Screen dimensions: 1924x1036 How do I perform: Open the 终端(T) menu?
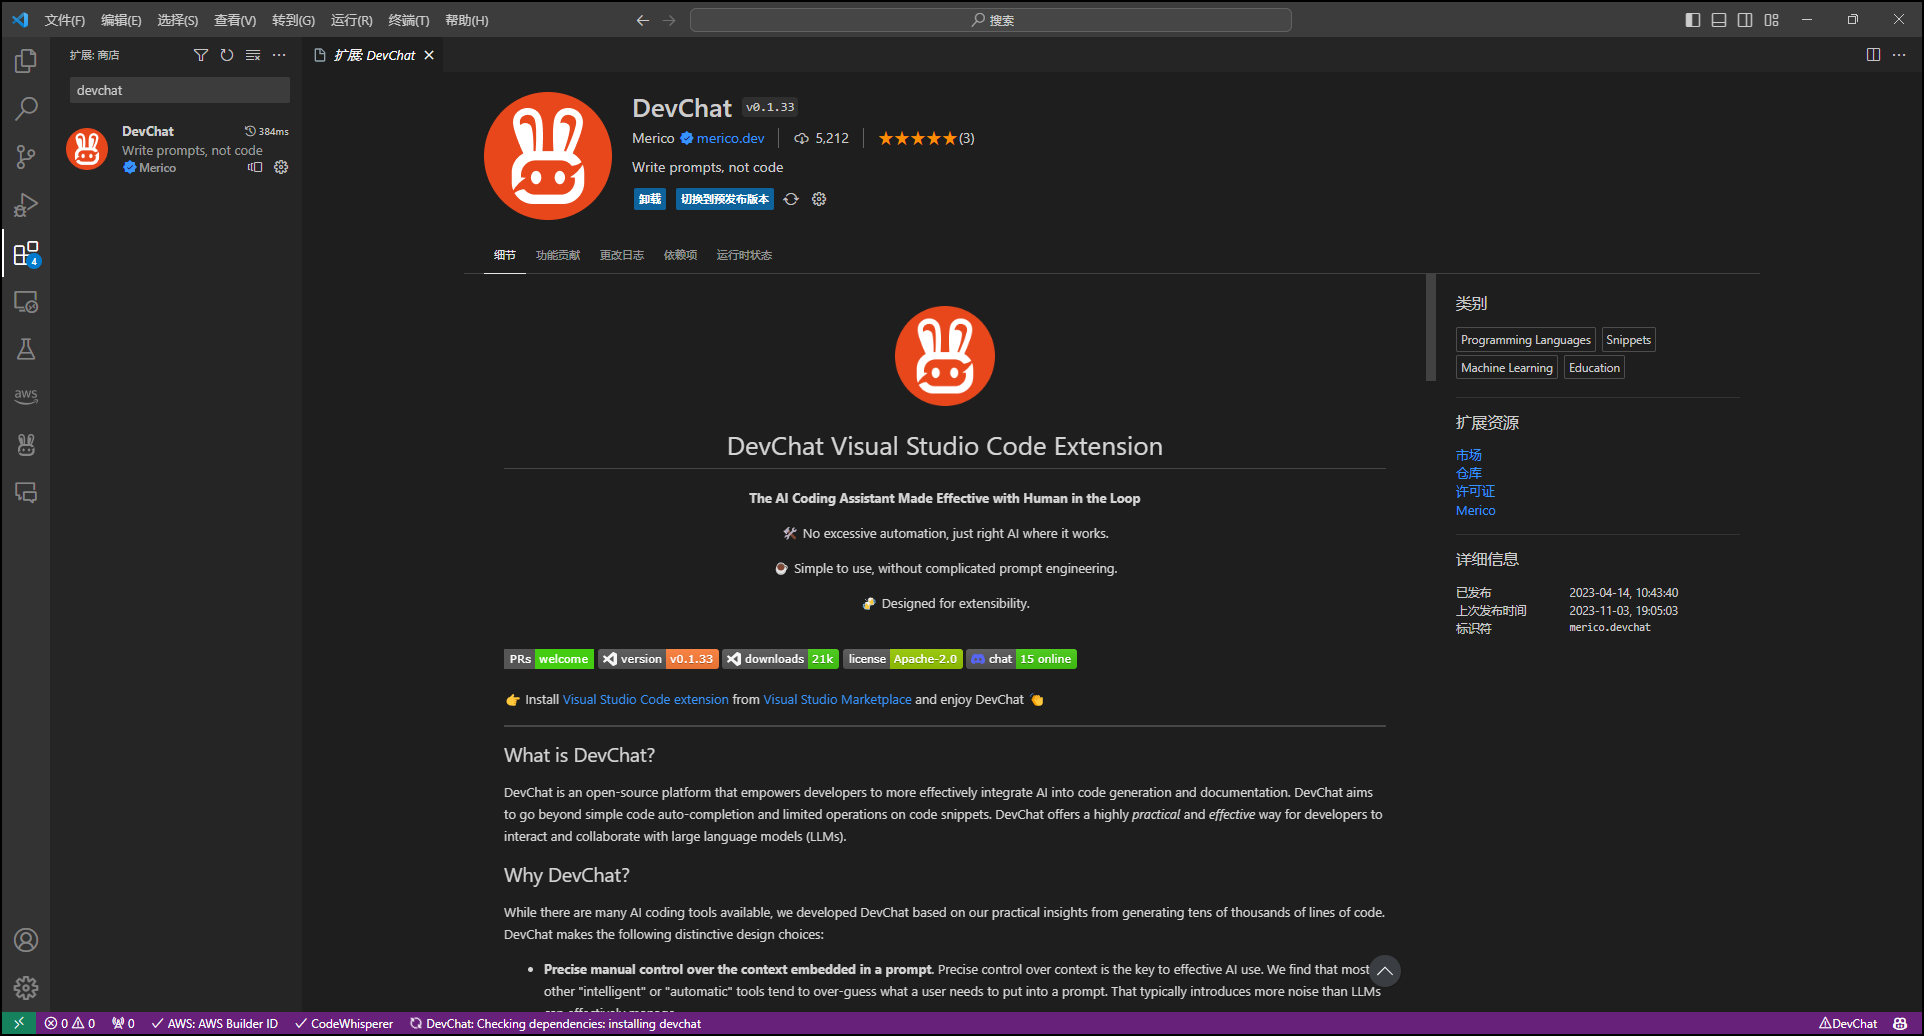click(x=409, y=20)
